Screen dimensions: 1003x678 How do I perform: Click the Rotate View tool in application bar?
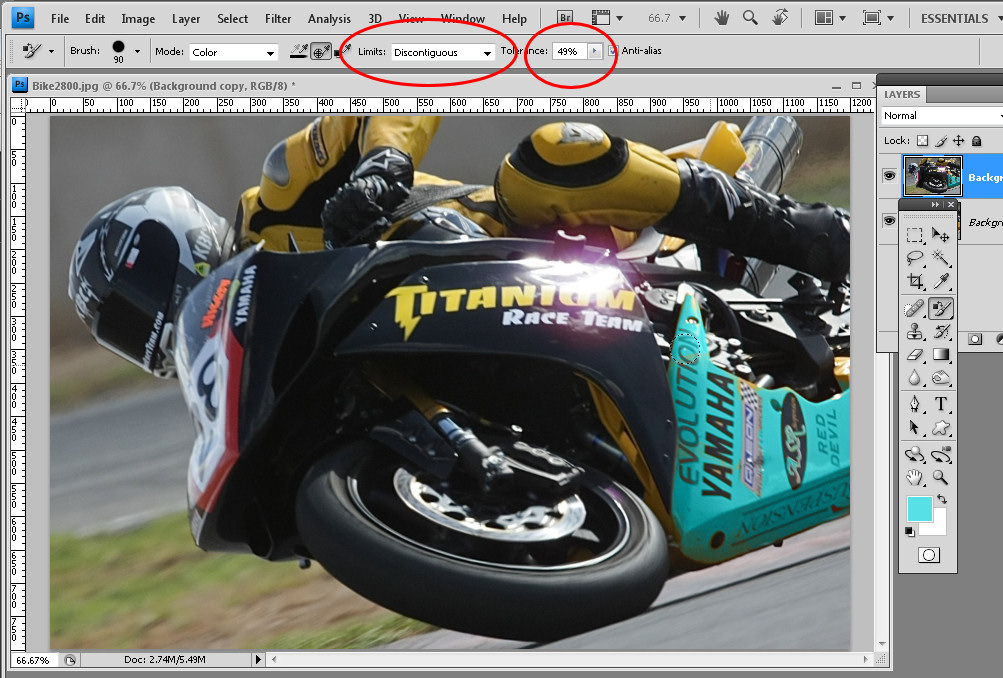coord(780,18)
